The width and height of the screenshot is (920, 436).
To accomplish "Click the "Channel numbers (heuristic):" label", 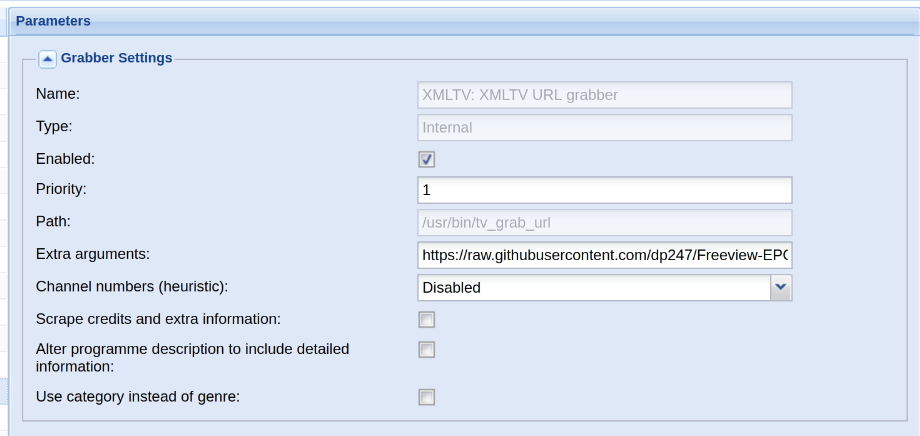I will pyautogui.click(x=132, y=286).
